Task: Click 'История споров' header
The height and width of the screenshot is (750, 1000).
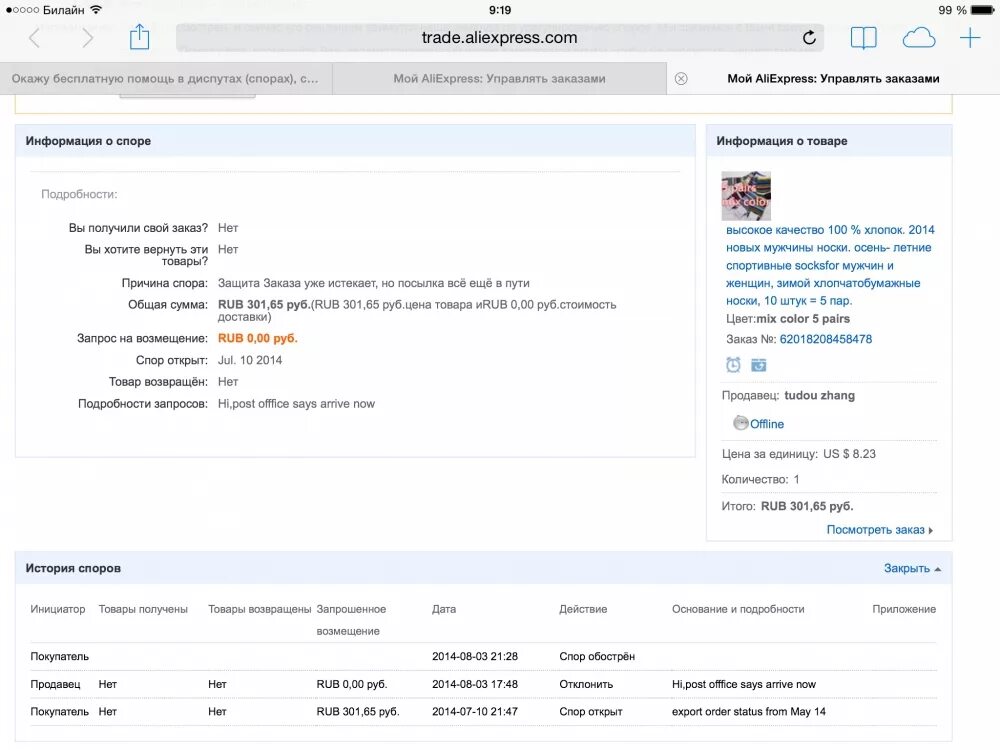Action: pos(73,568)
